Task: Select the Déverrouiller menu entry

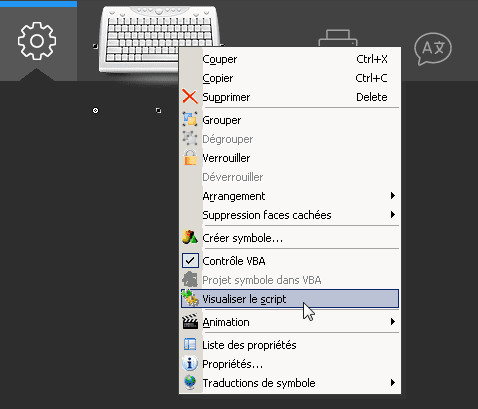Action: (233, 177)
